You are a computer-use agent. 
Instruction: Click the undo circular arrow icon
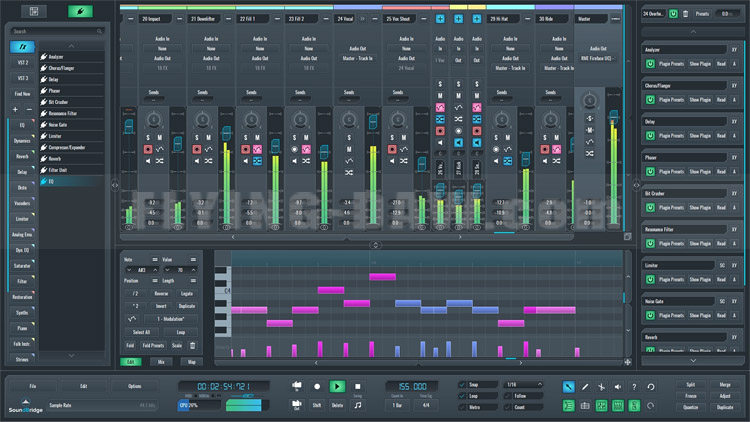(x=651, y=387)
